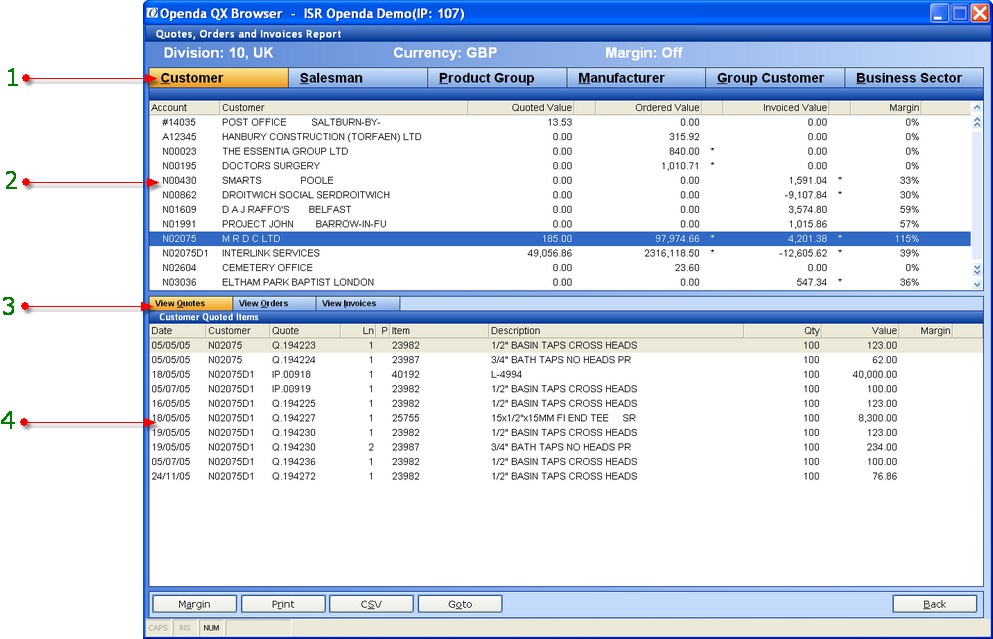The height and width of the screenshot is (639, 993).
Task: Open the Product Group tab
Action: click(497, 78)
